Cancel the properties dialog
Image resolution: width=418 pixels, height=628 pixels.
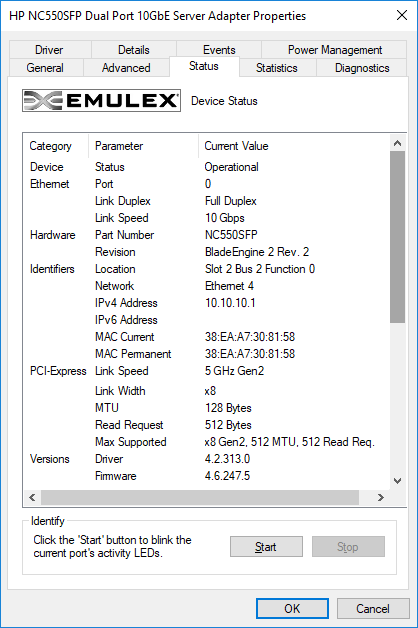click(x=373, y=609)
